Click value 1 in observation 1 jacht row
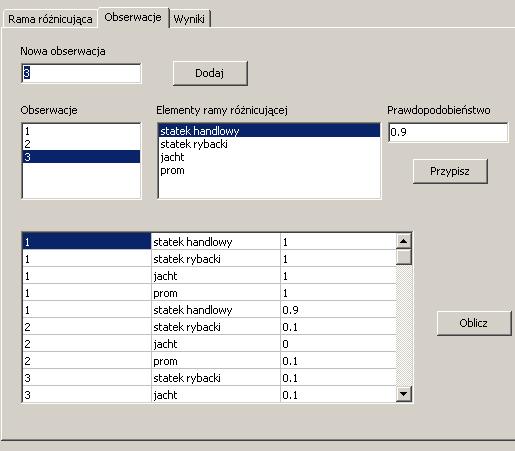515x451 pixels. (338, 276)
